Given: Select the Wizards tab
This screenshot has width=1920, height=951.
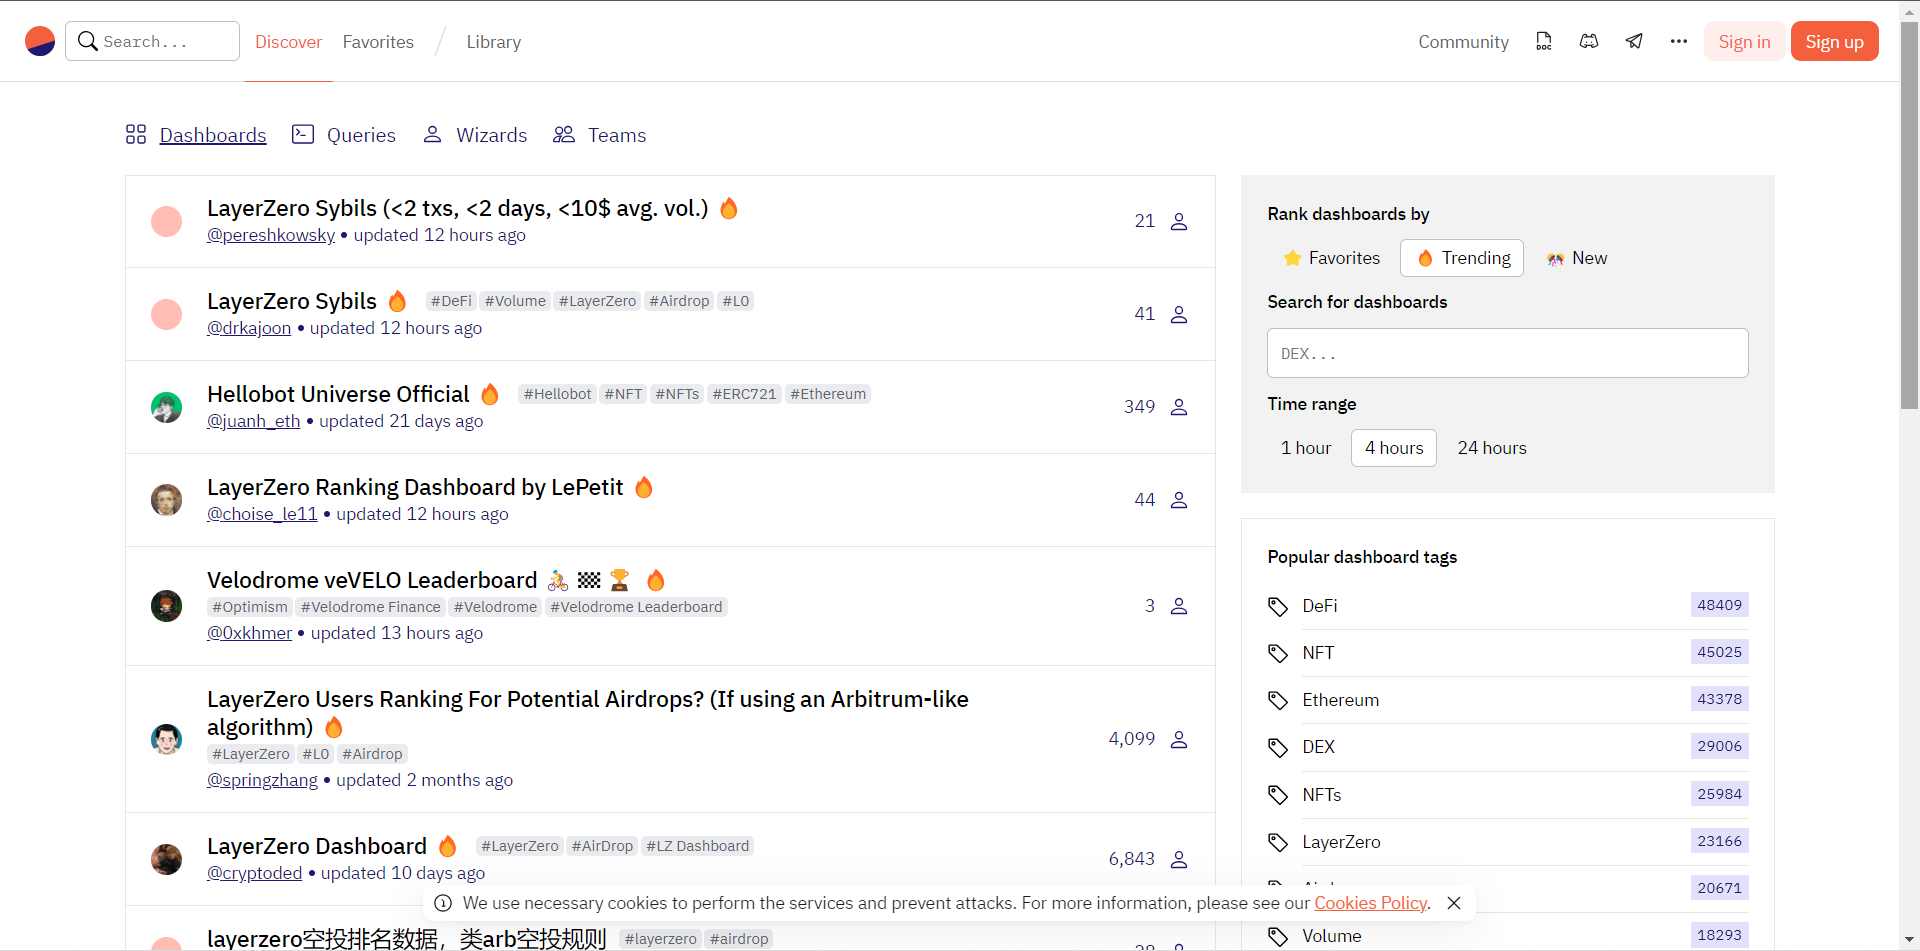Looking at the screenshot, I should pos(491,135).
